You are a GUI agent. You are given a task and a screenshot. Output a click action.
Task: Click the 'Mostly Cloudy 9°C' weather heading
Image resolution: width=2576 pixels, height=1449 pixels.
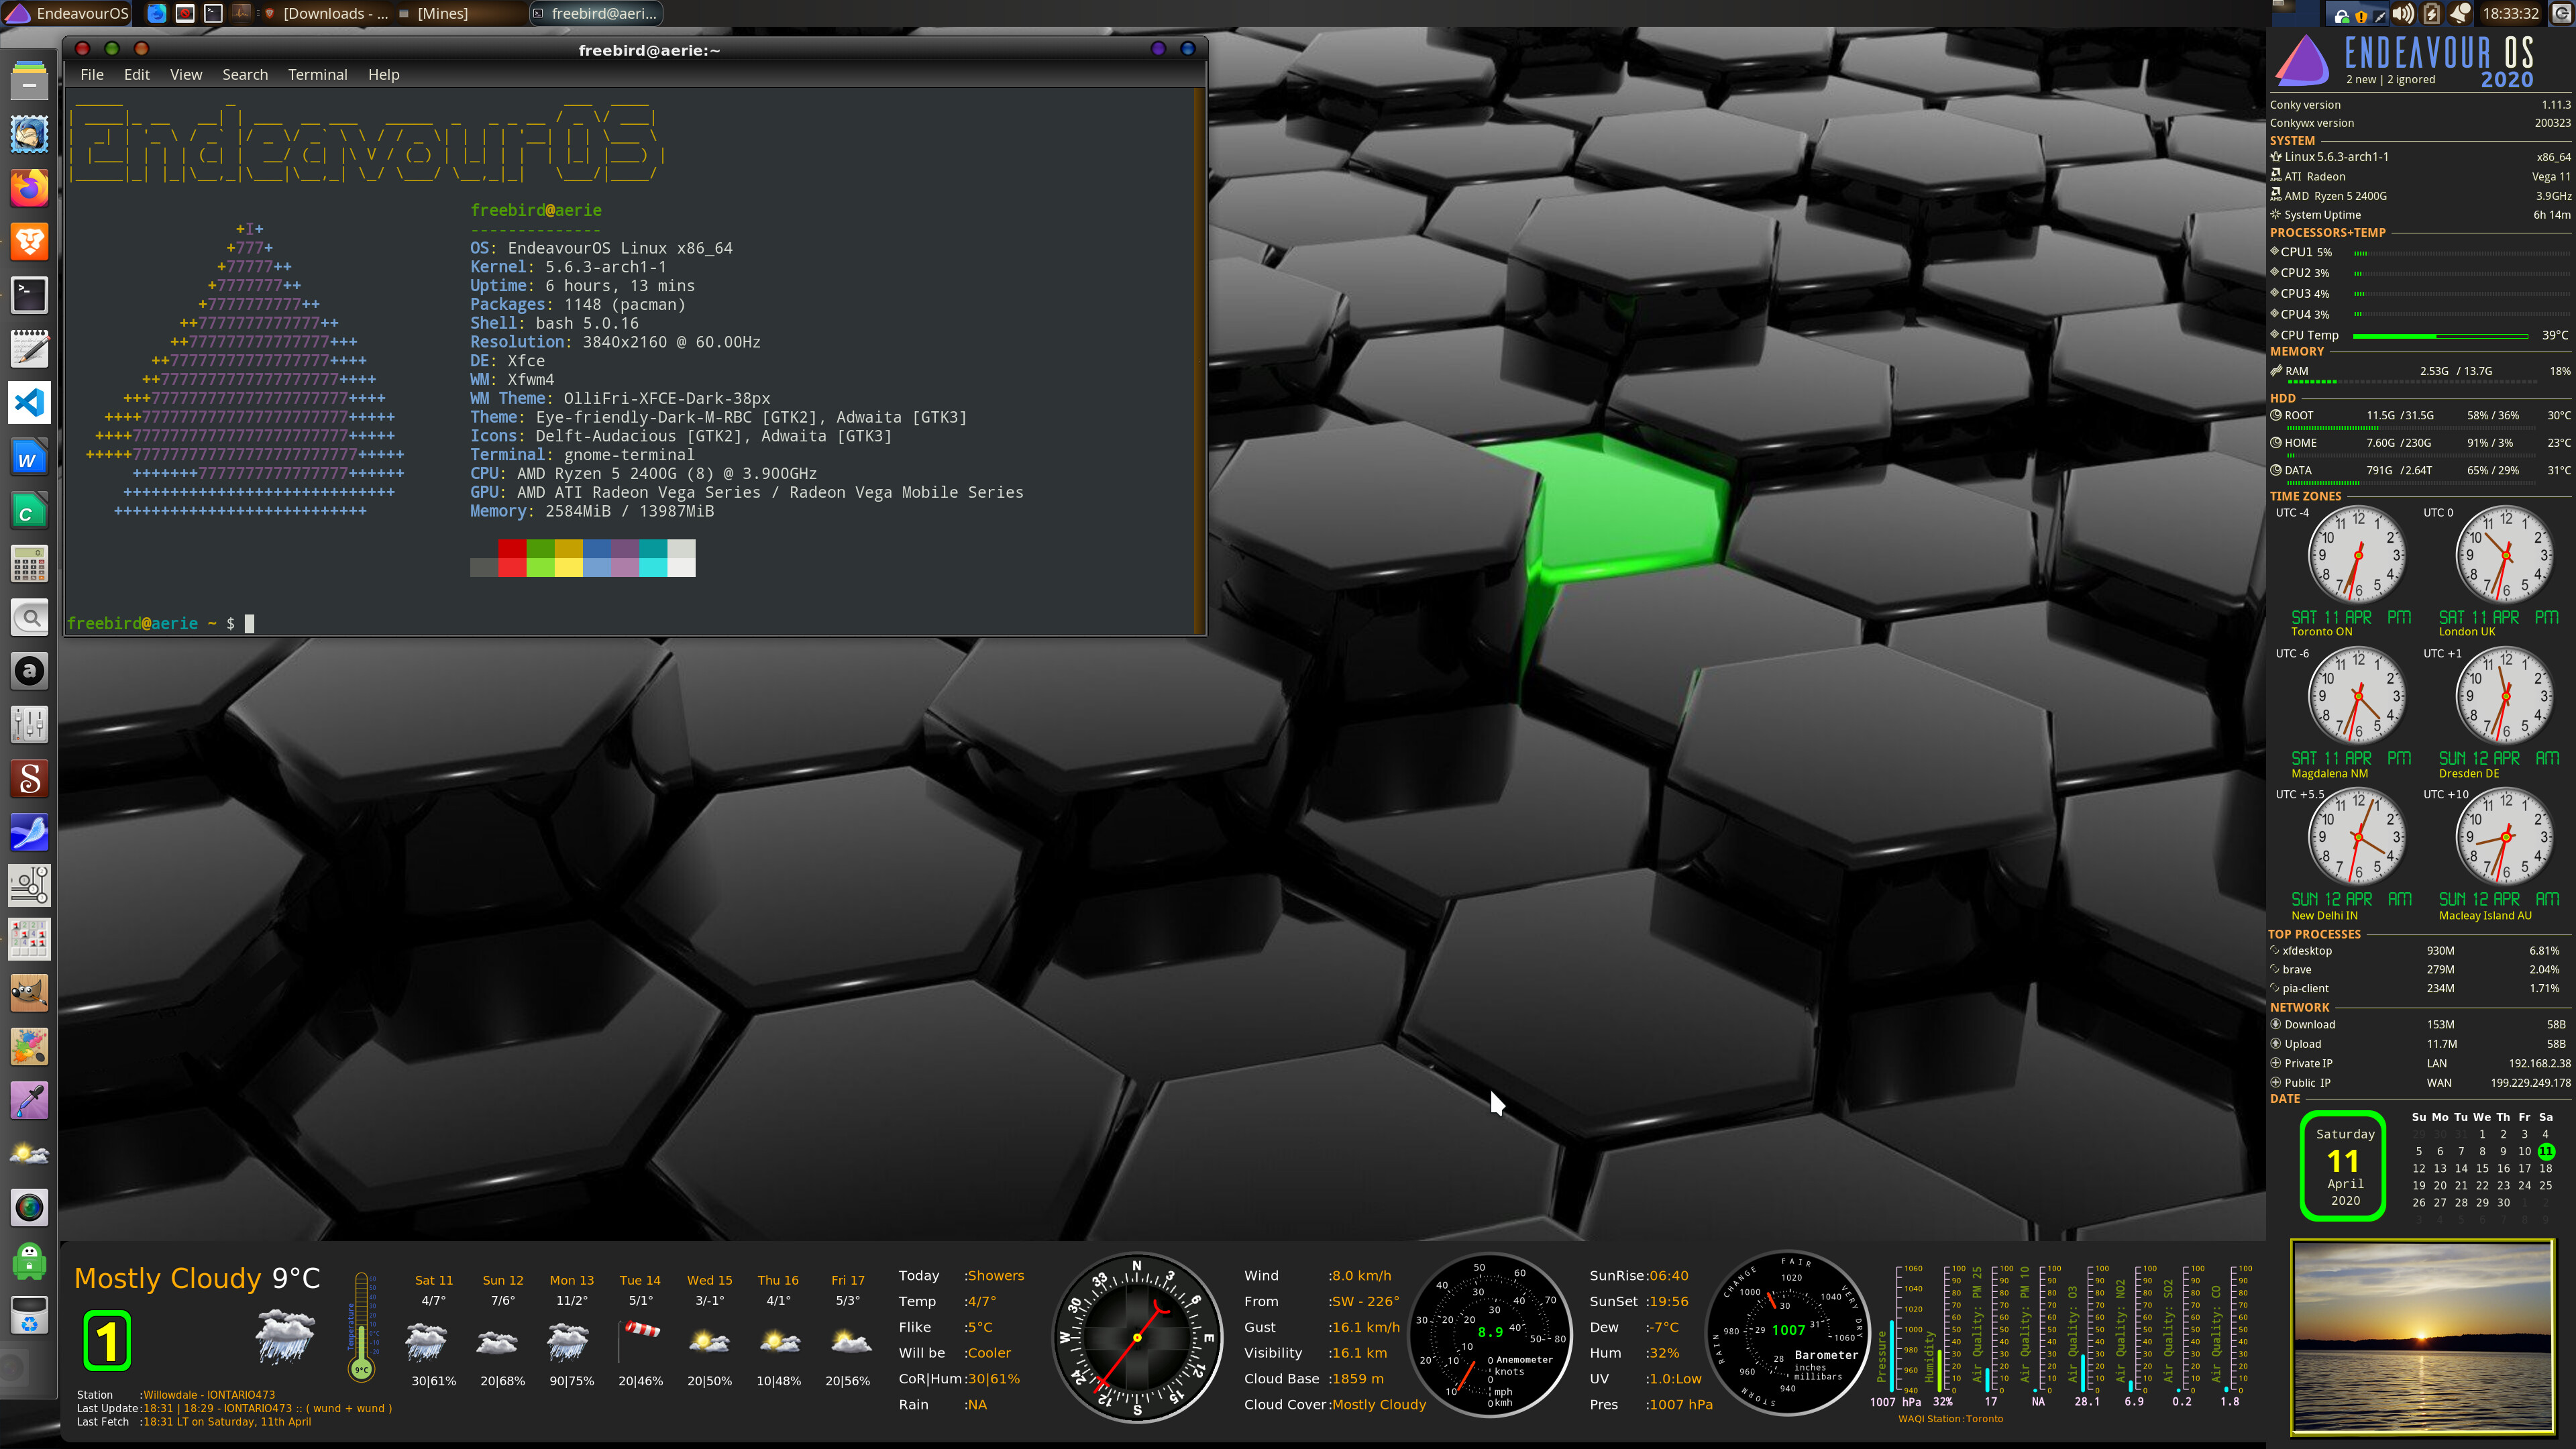click(197, 1278)
